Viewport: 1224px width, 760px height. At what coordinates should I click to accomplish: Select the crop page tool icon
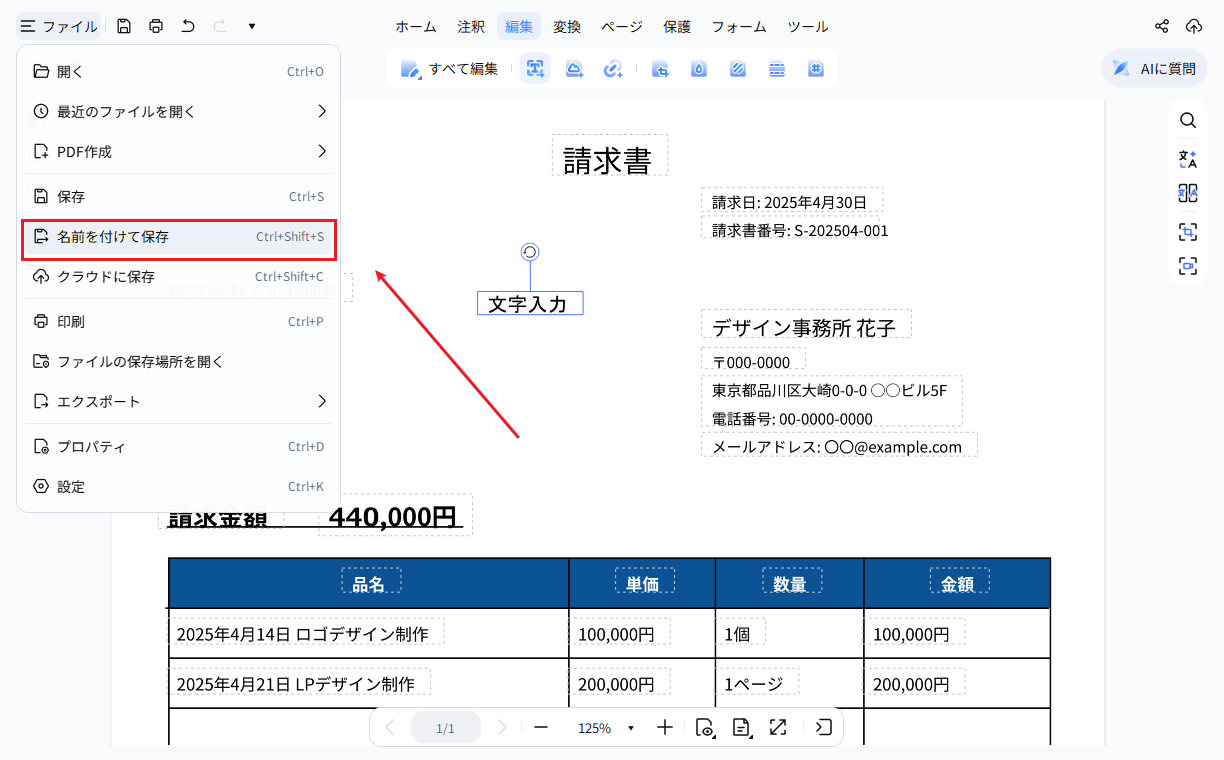pyautogui.click(x=660, y=69)
